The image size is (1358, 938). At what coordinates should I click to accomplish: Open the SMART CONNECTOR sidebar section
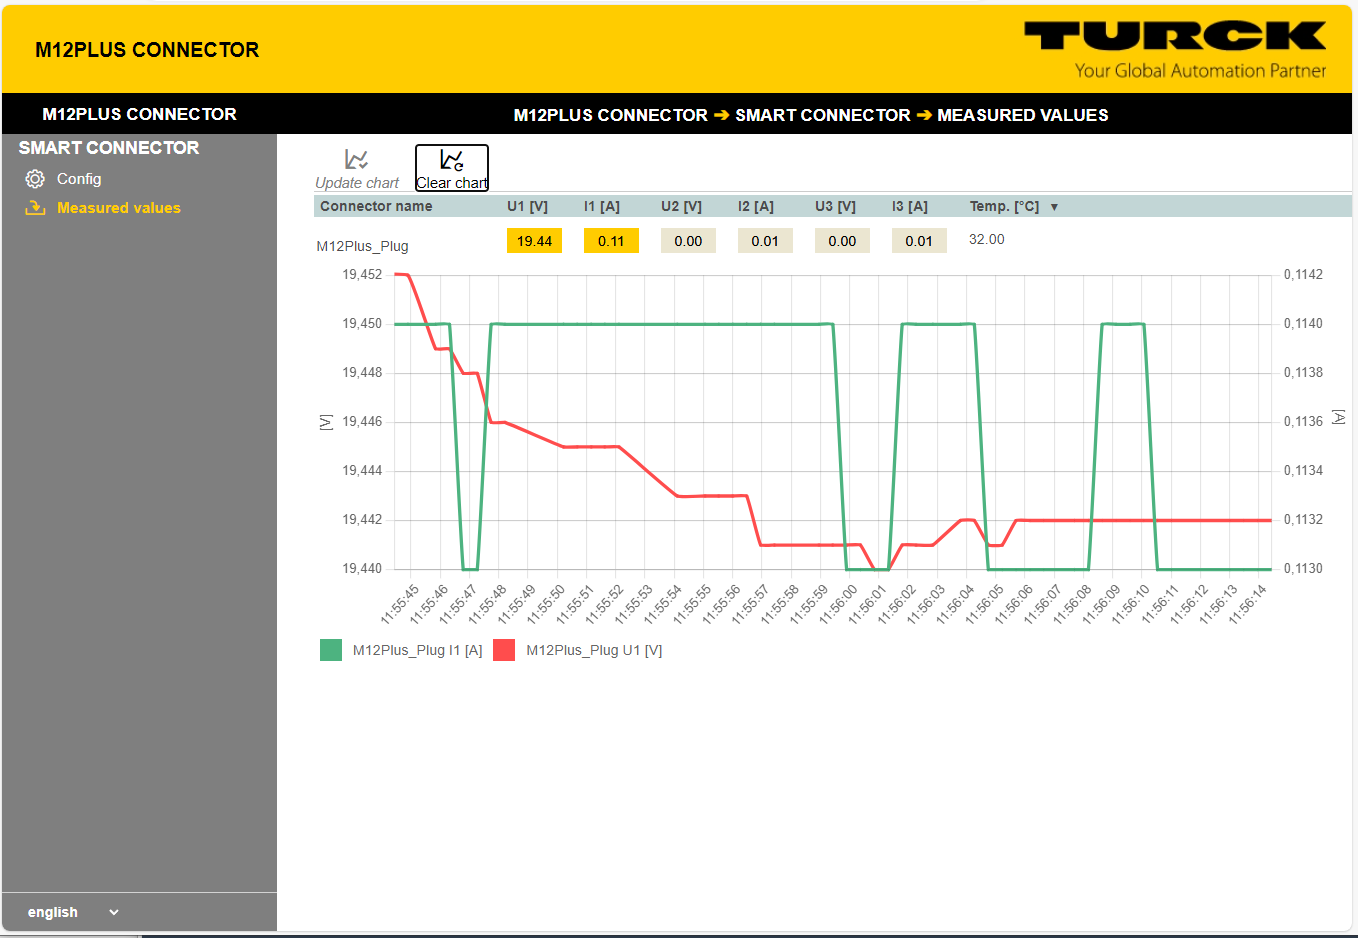pos(109,148)
